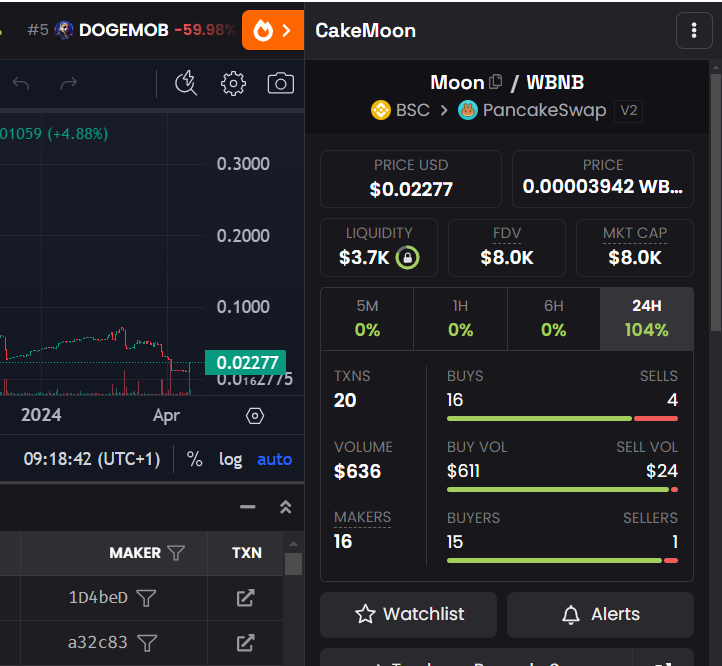Open the PancakeSwap DEX link
The image size is (722, 666).
[x=532, y=110]
